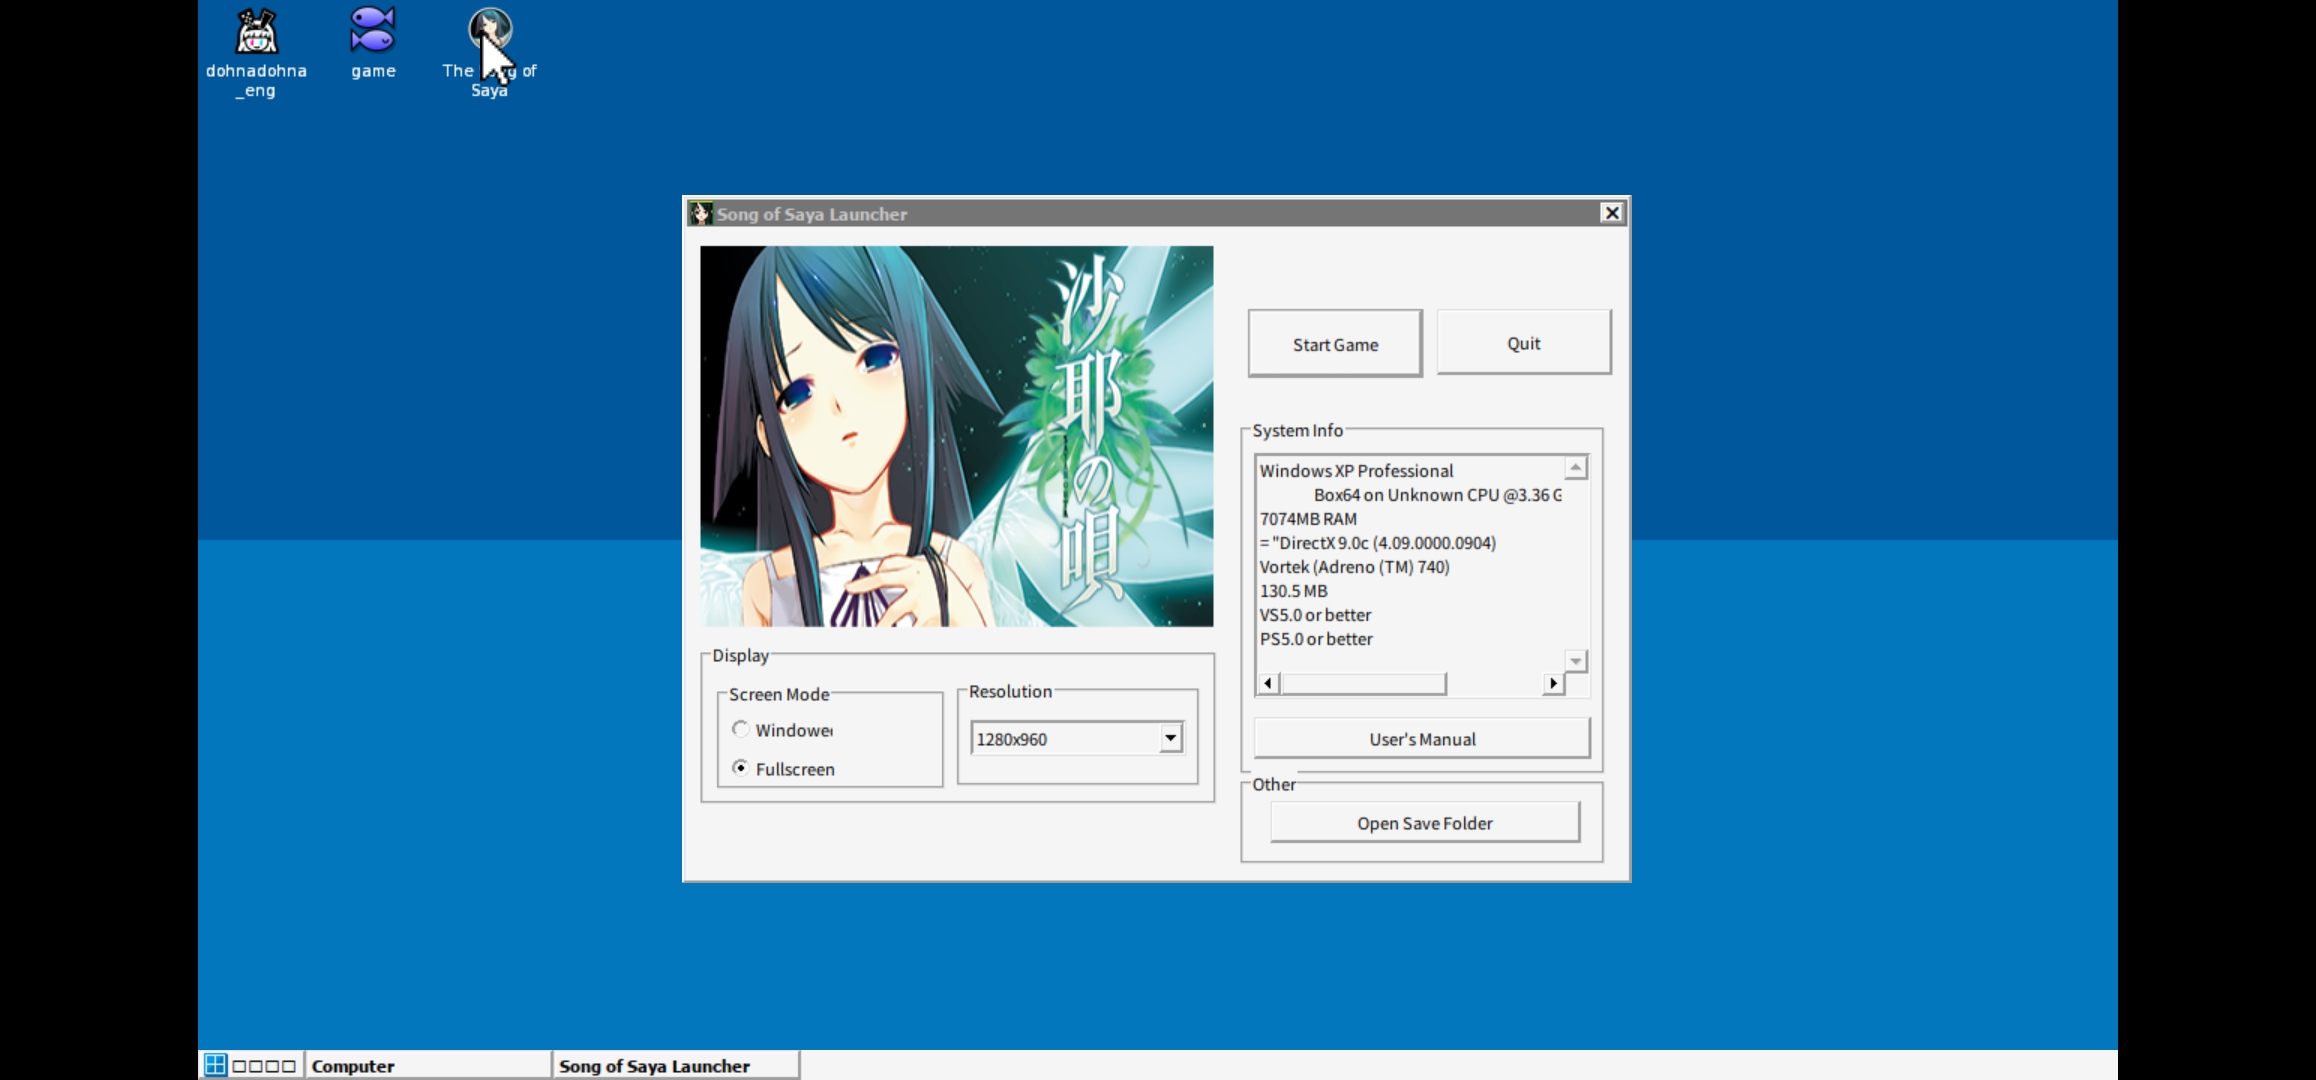The height and width of the screenshot is (1080, 2316).
Task: Switch to Song of Saya Launcher taskbar item
Action: [675, 1066]
